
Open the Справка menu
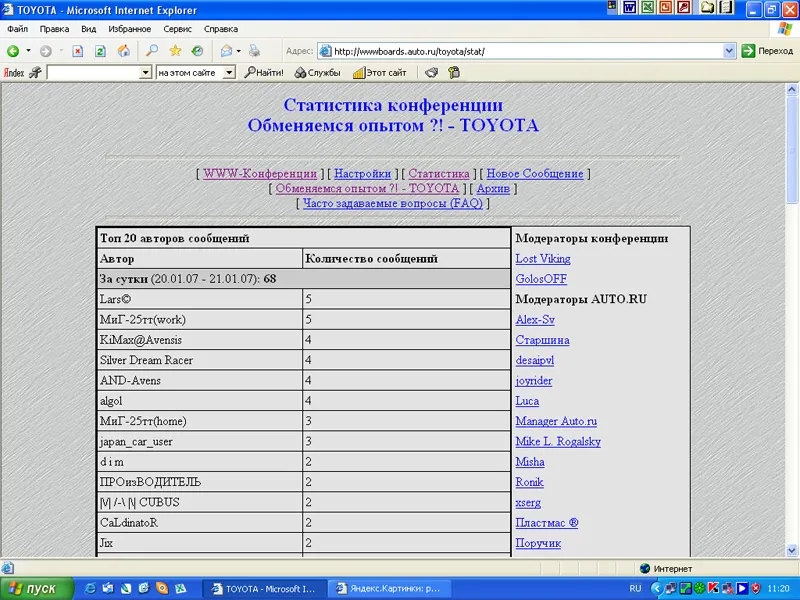tap(221, 29)
